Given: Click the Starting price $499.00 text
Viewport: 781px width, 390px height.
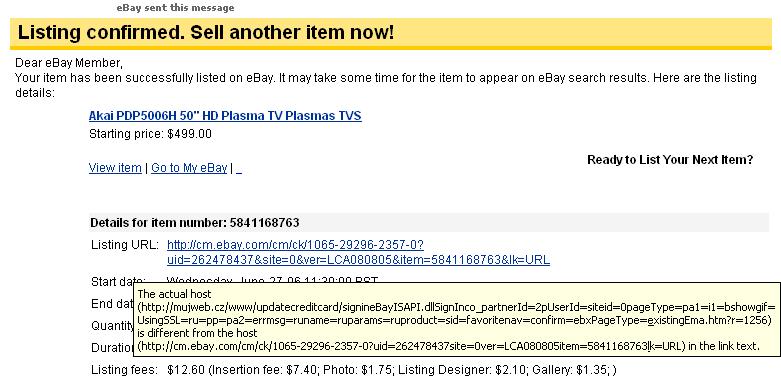Looking at the screenshot, I should tap(150, 134).
